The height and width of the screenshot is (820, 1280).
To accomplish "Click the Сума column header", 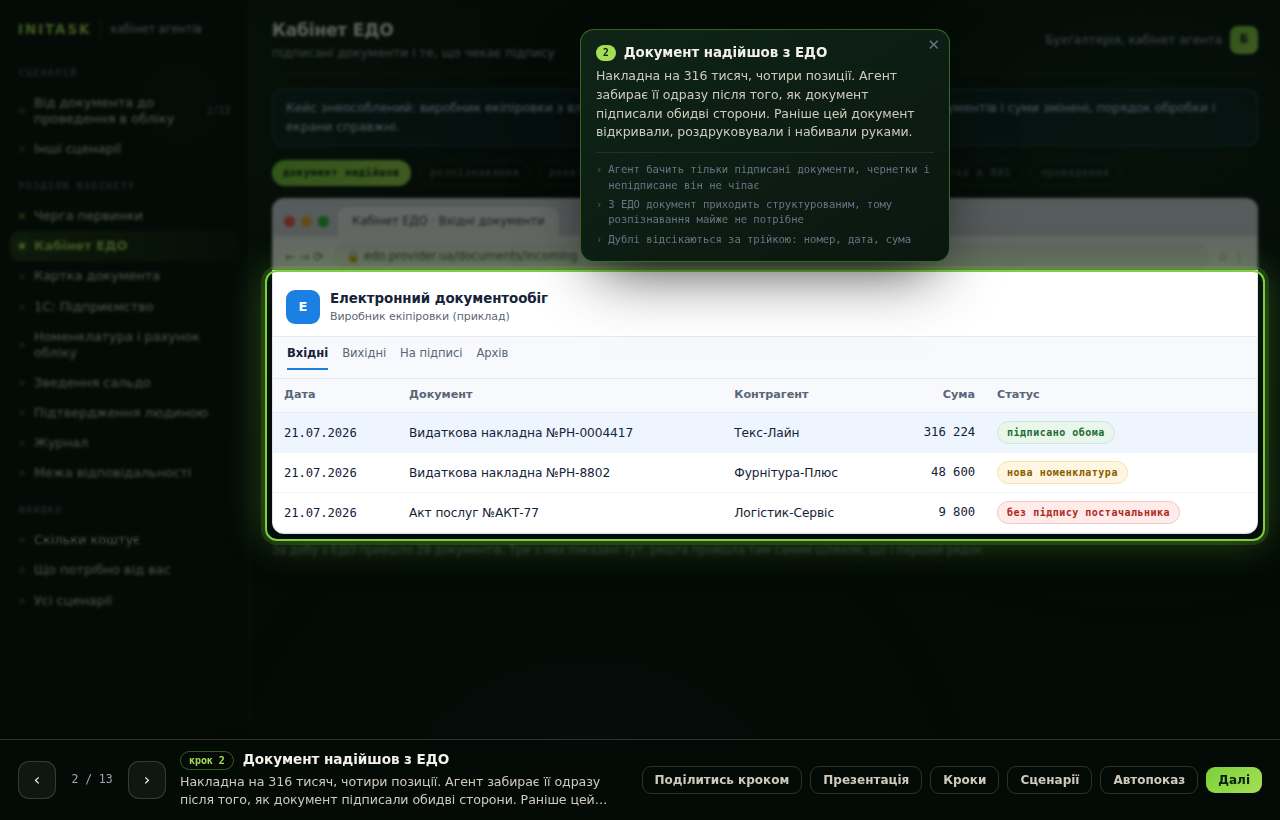I will (958, 395).
